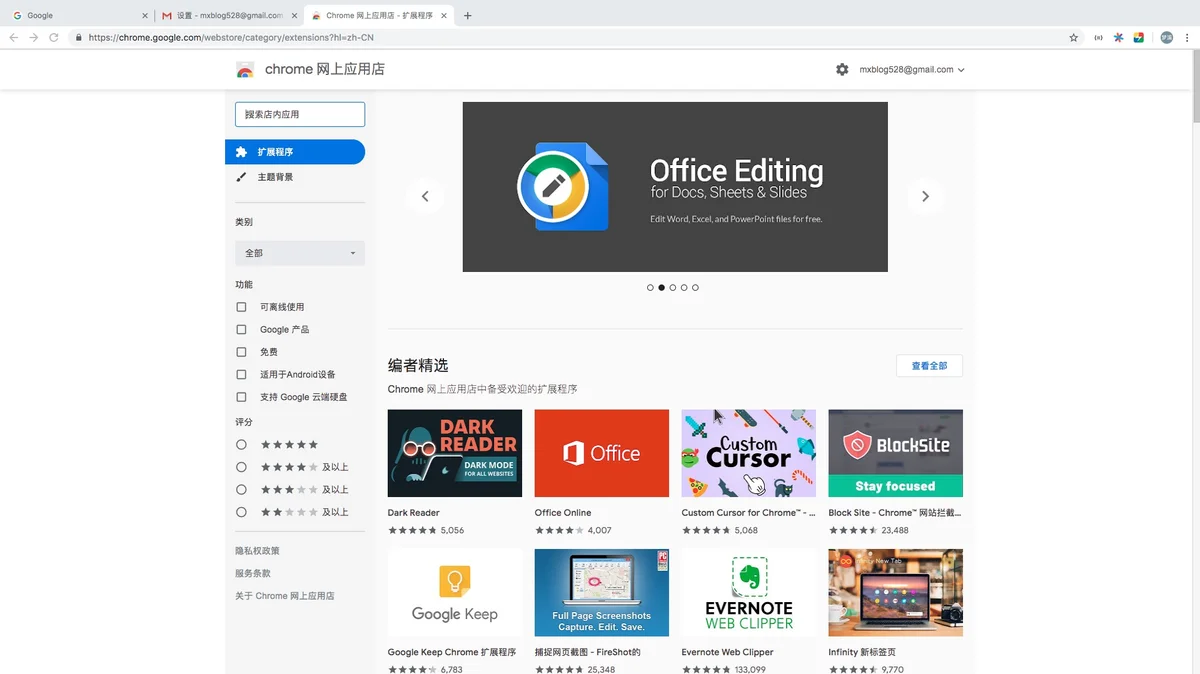This screenshot has height=674, width=1200.
Task: Enable the 可离线使用 checkbox
Action: [241, 307]
